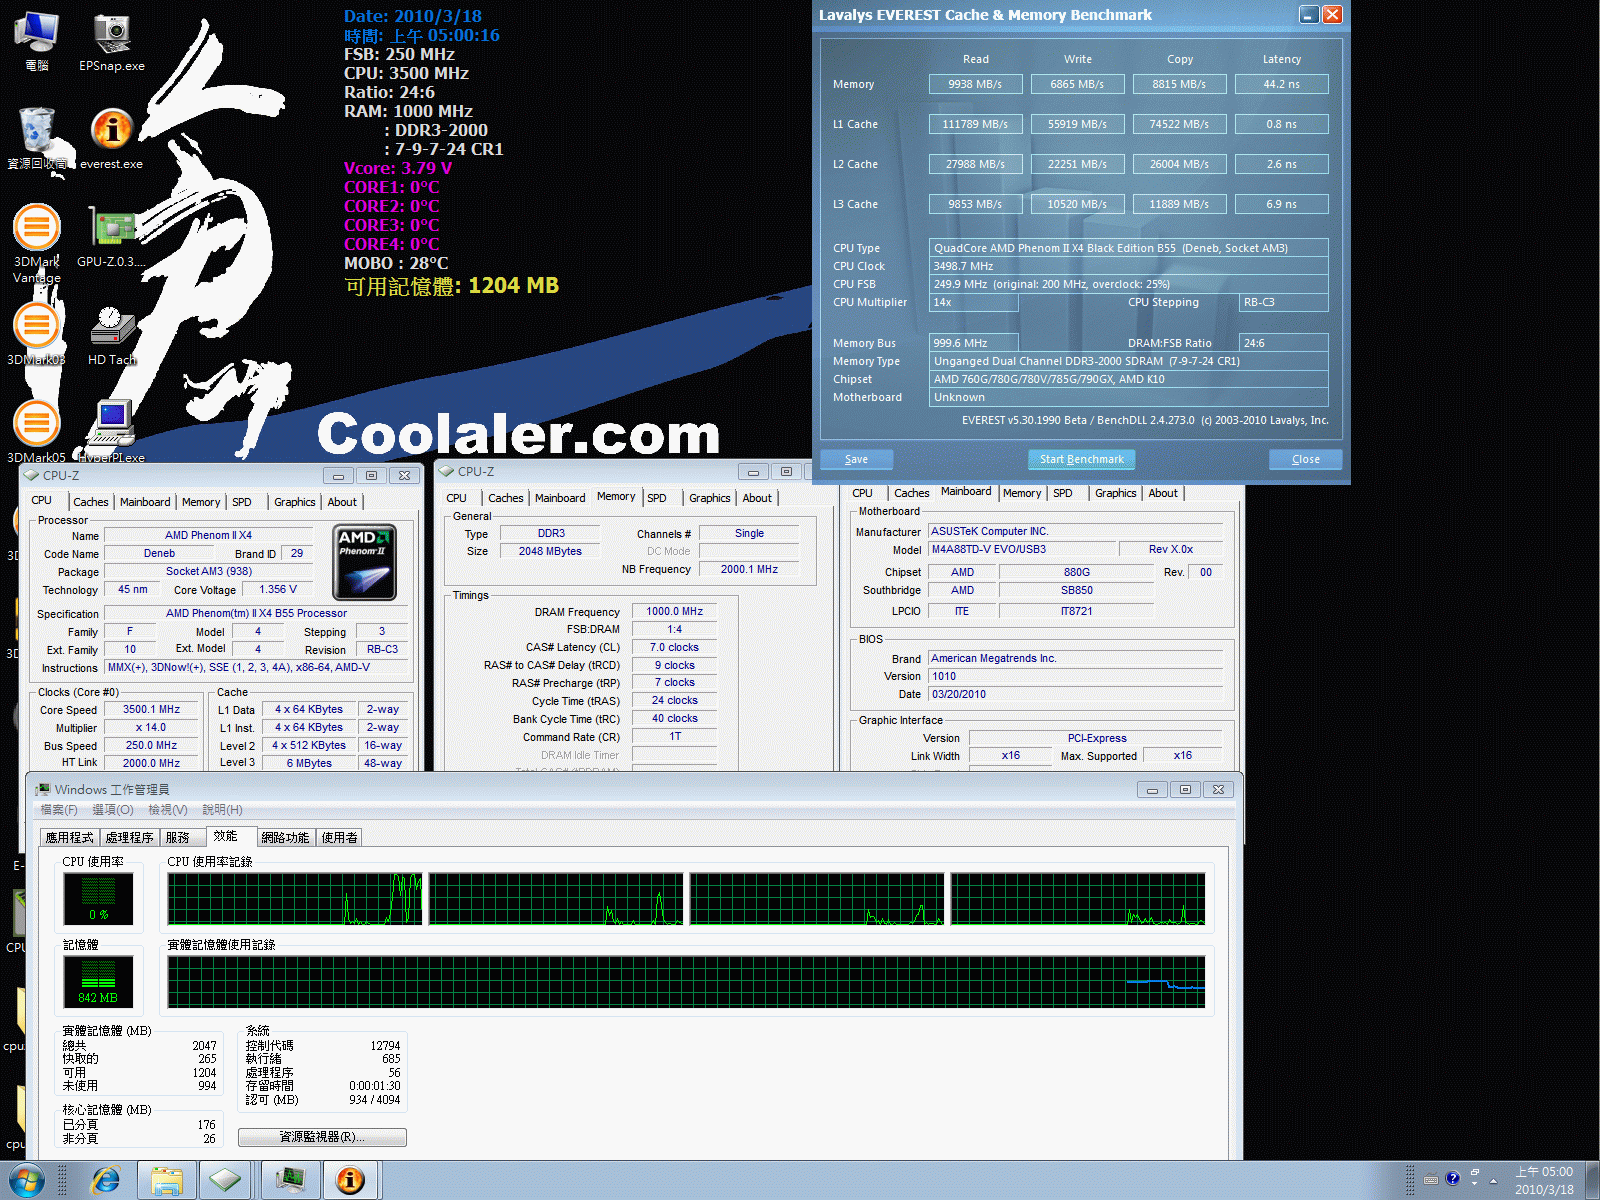This screenshot has height=1200, width=1600.
Task: Switch to Task Manager taskbar button
Action: click(291, 1181)
